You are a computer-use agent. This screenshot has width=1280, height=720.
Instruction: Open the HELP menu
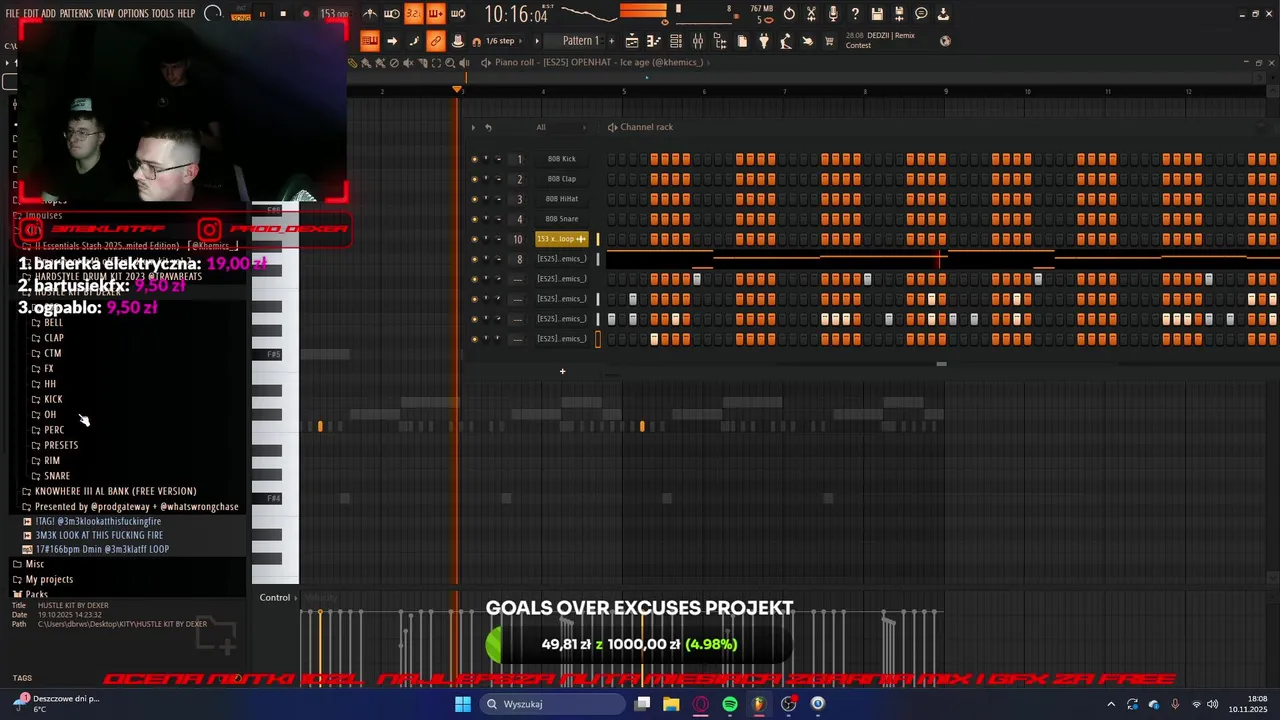point(187,13)
